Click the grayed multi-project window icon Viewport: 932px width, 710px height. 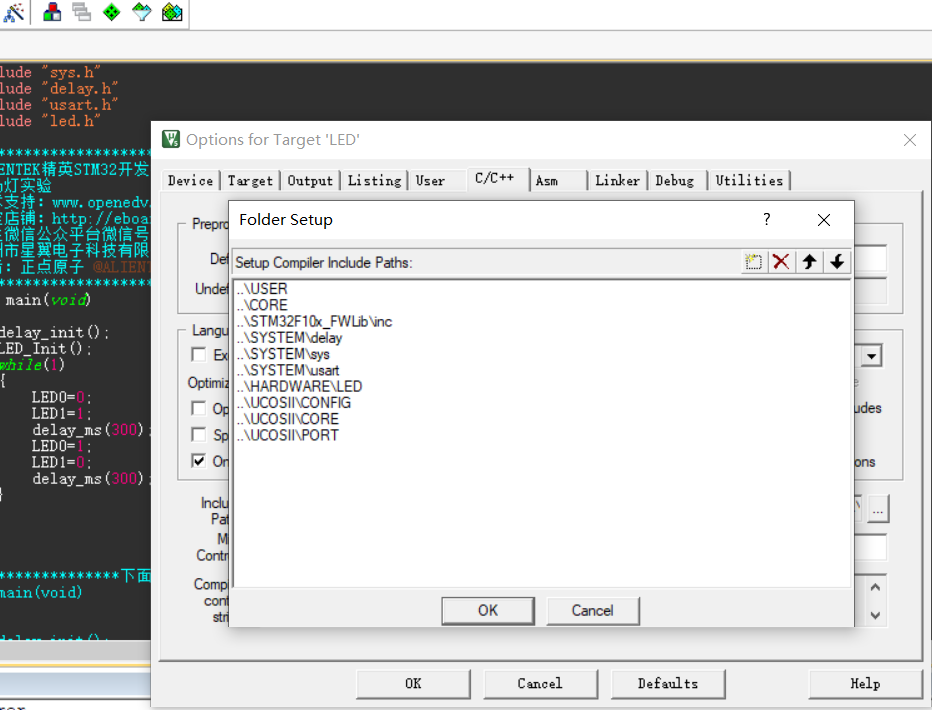click(x=81, y=12)
